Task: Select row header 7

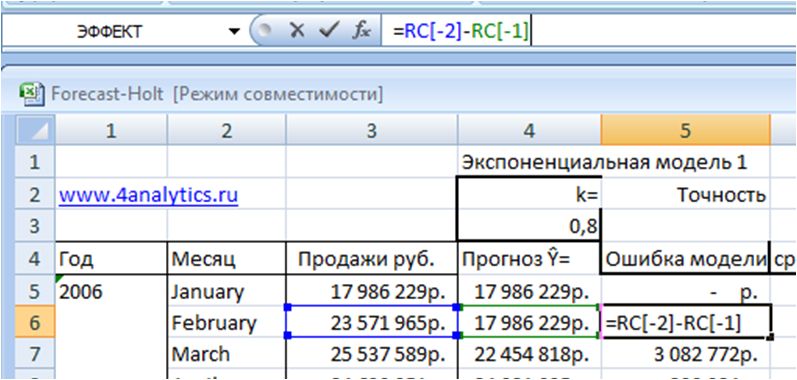Action: (35, 354)
